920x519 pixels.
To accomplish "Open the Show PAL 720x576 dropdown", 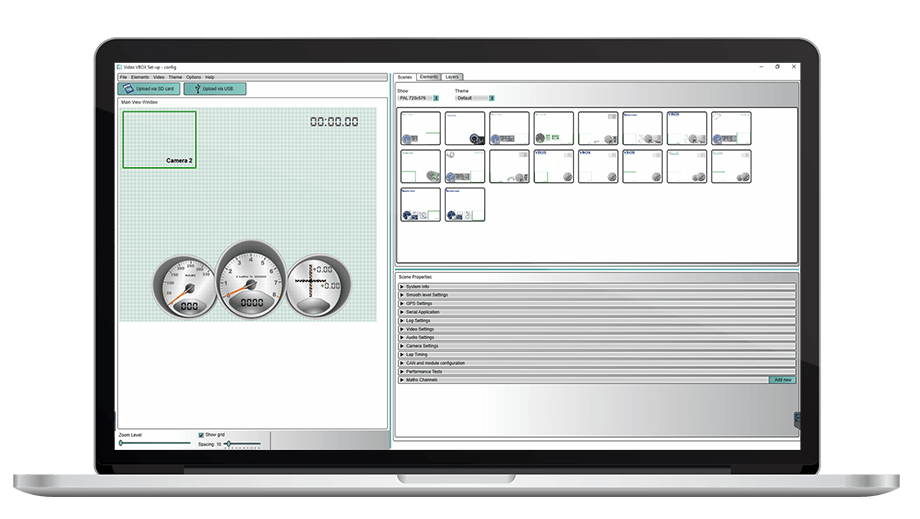I will click(436, 98).
